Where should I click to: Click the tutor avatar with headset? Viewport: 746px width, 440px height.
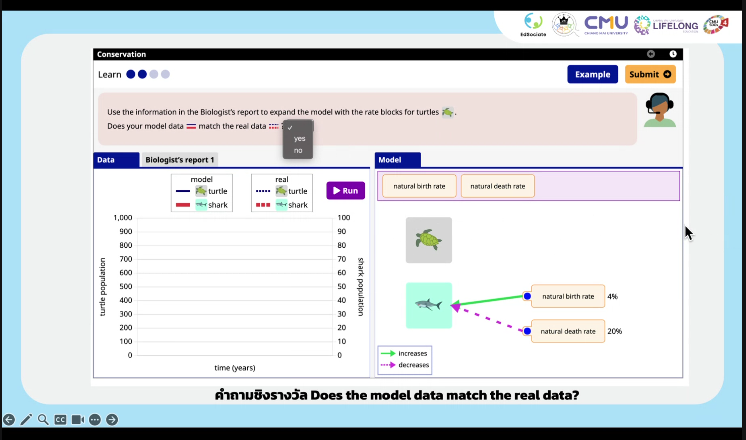click(658, 109)
